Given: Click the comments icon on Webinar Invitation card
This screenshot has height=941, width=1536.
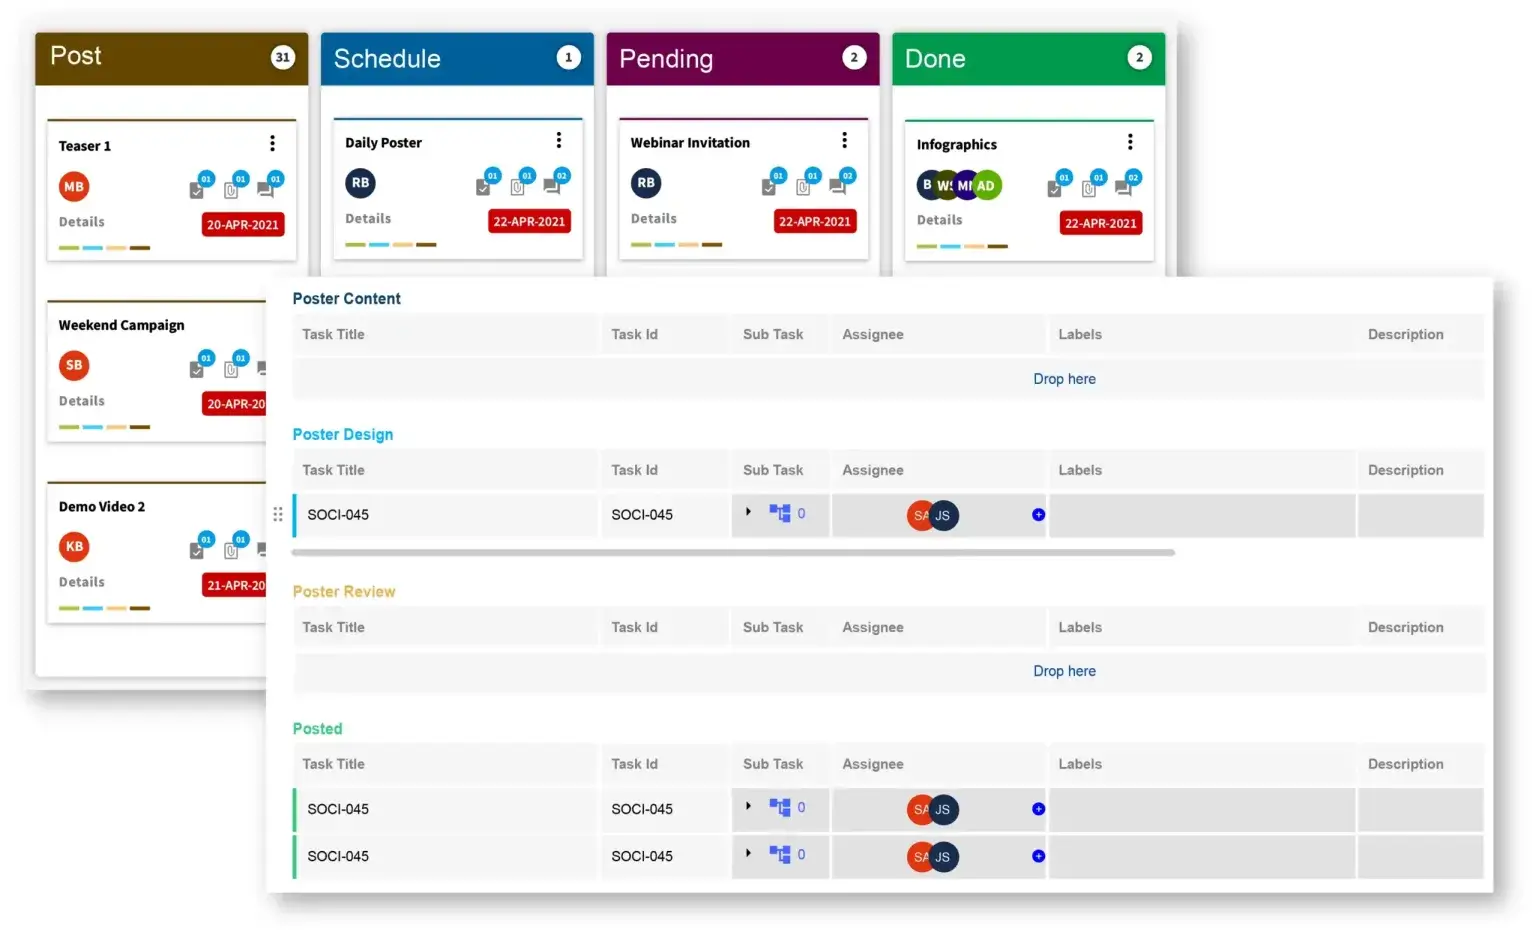Looking at the screenshot, I should click(840, 185).
